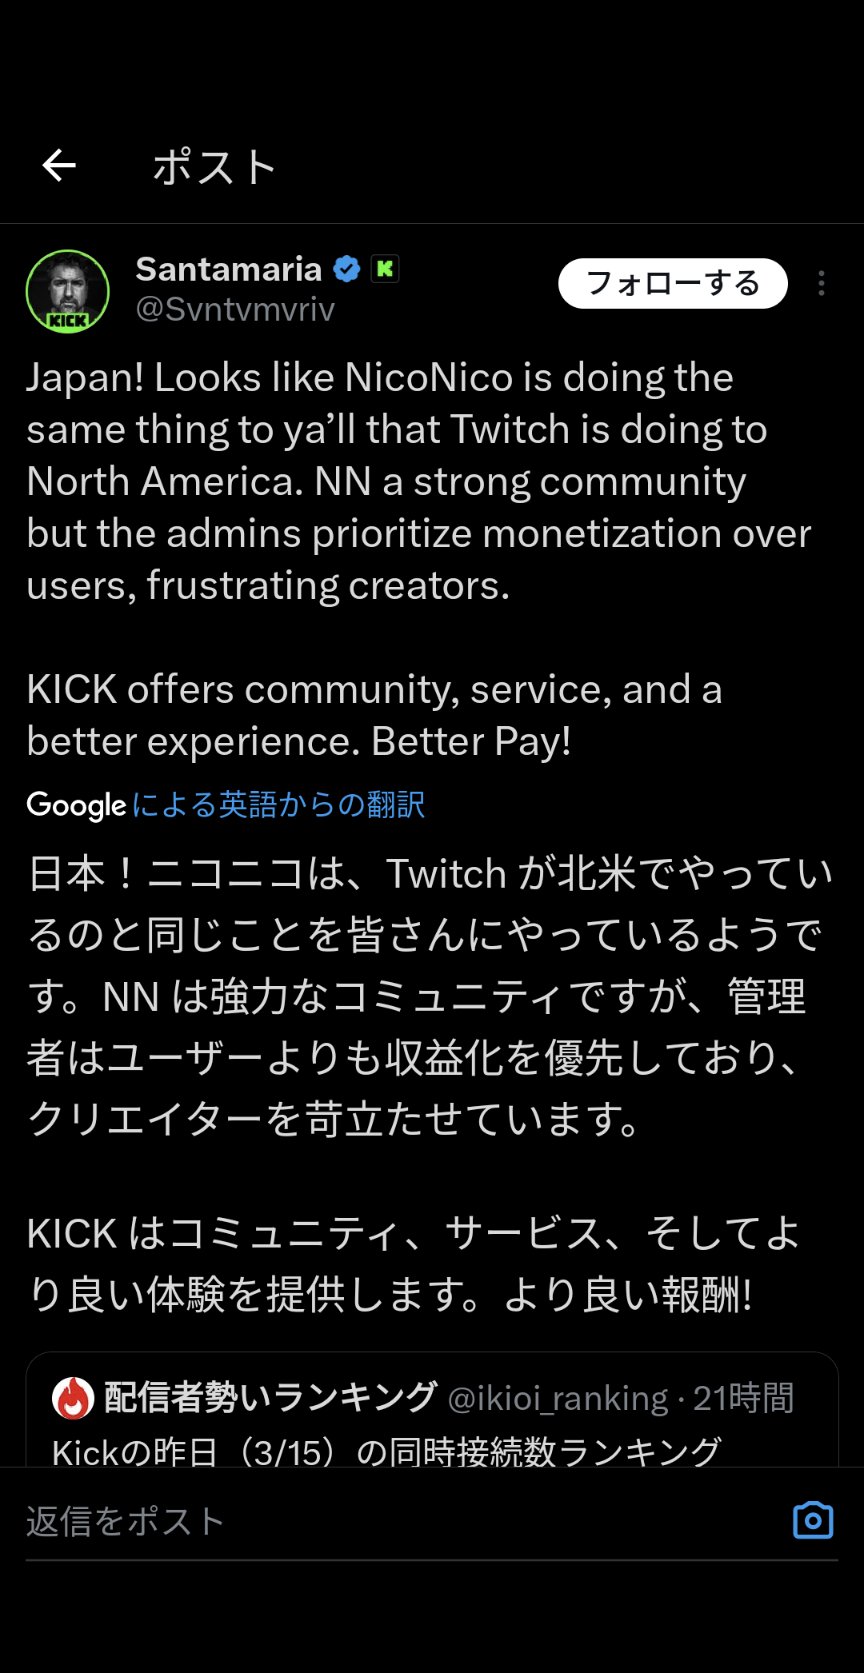Tap the back arrow in the header
Screen dimensions: 864x1673
[x=59, y=166]
